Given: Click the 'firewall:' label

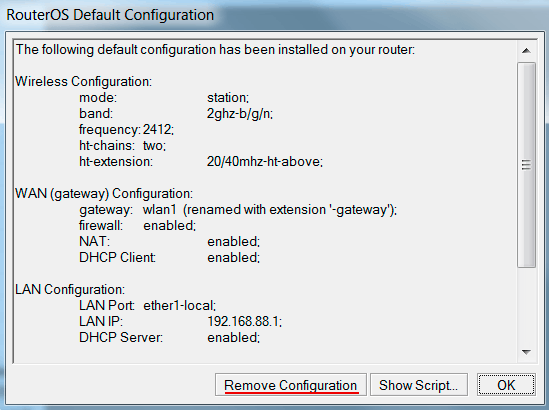Looking at the screenshot, I should pyautogui.click(x=101, y=225).
